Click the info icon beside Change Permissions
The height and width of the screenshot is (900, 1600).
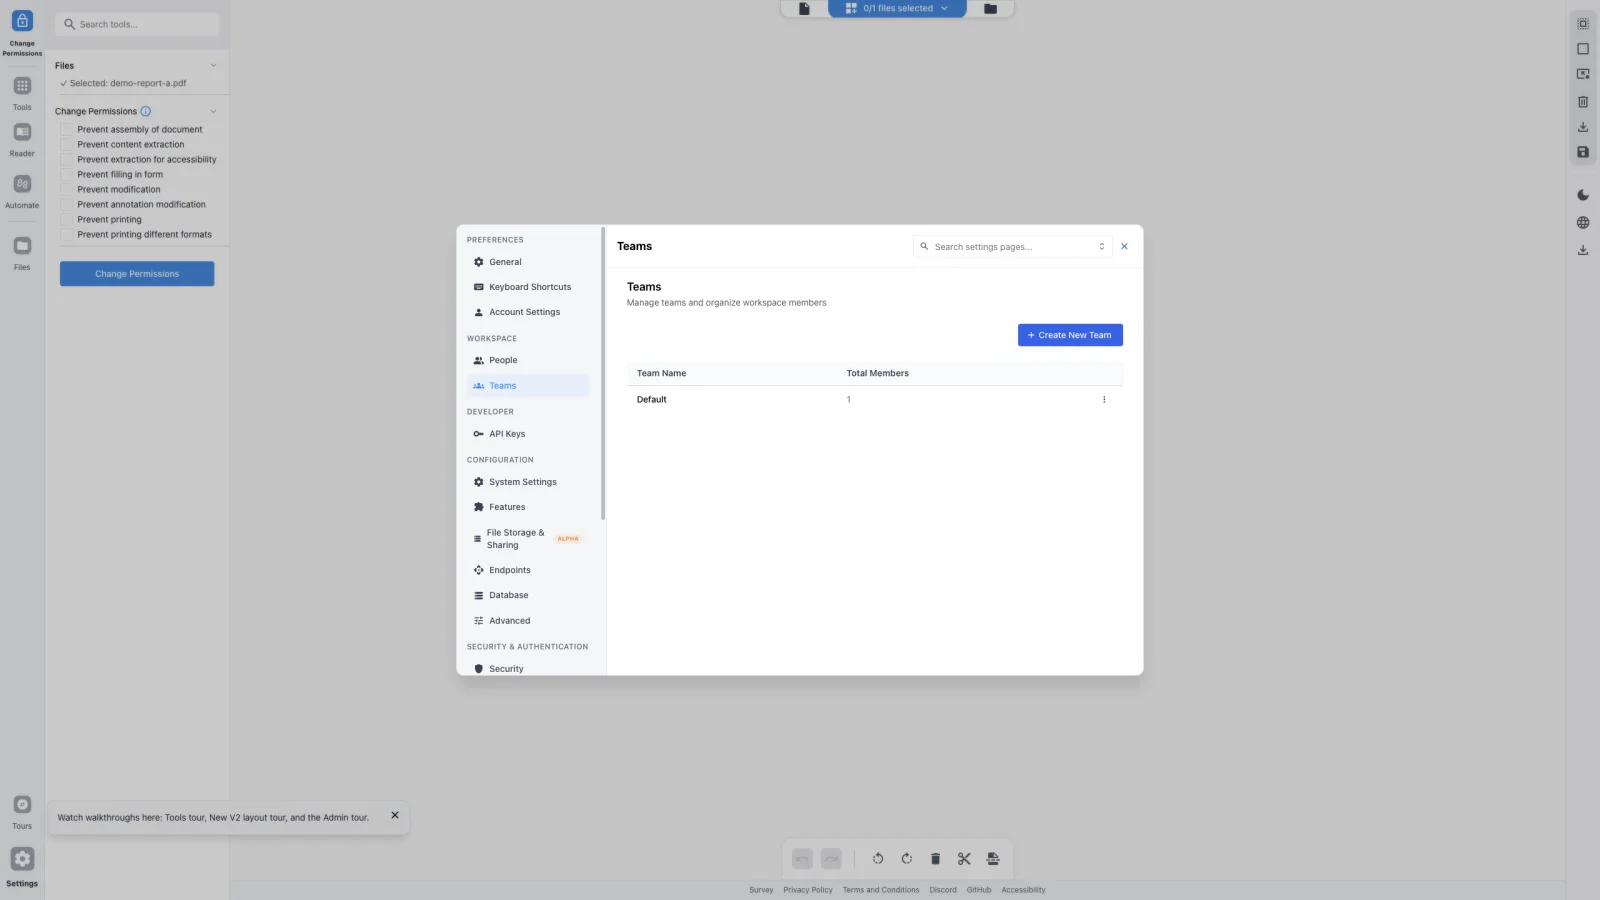(146, 111)
